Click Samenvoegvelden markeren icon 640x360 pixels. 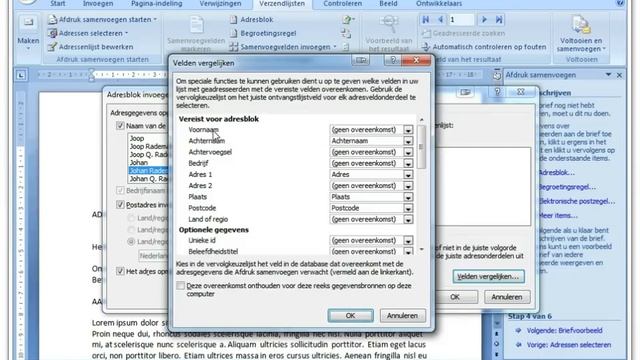[196, 24]
